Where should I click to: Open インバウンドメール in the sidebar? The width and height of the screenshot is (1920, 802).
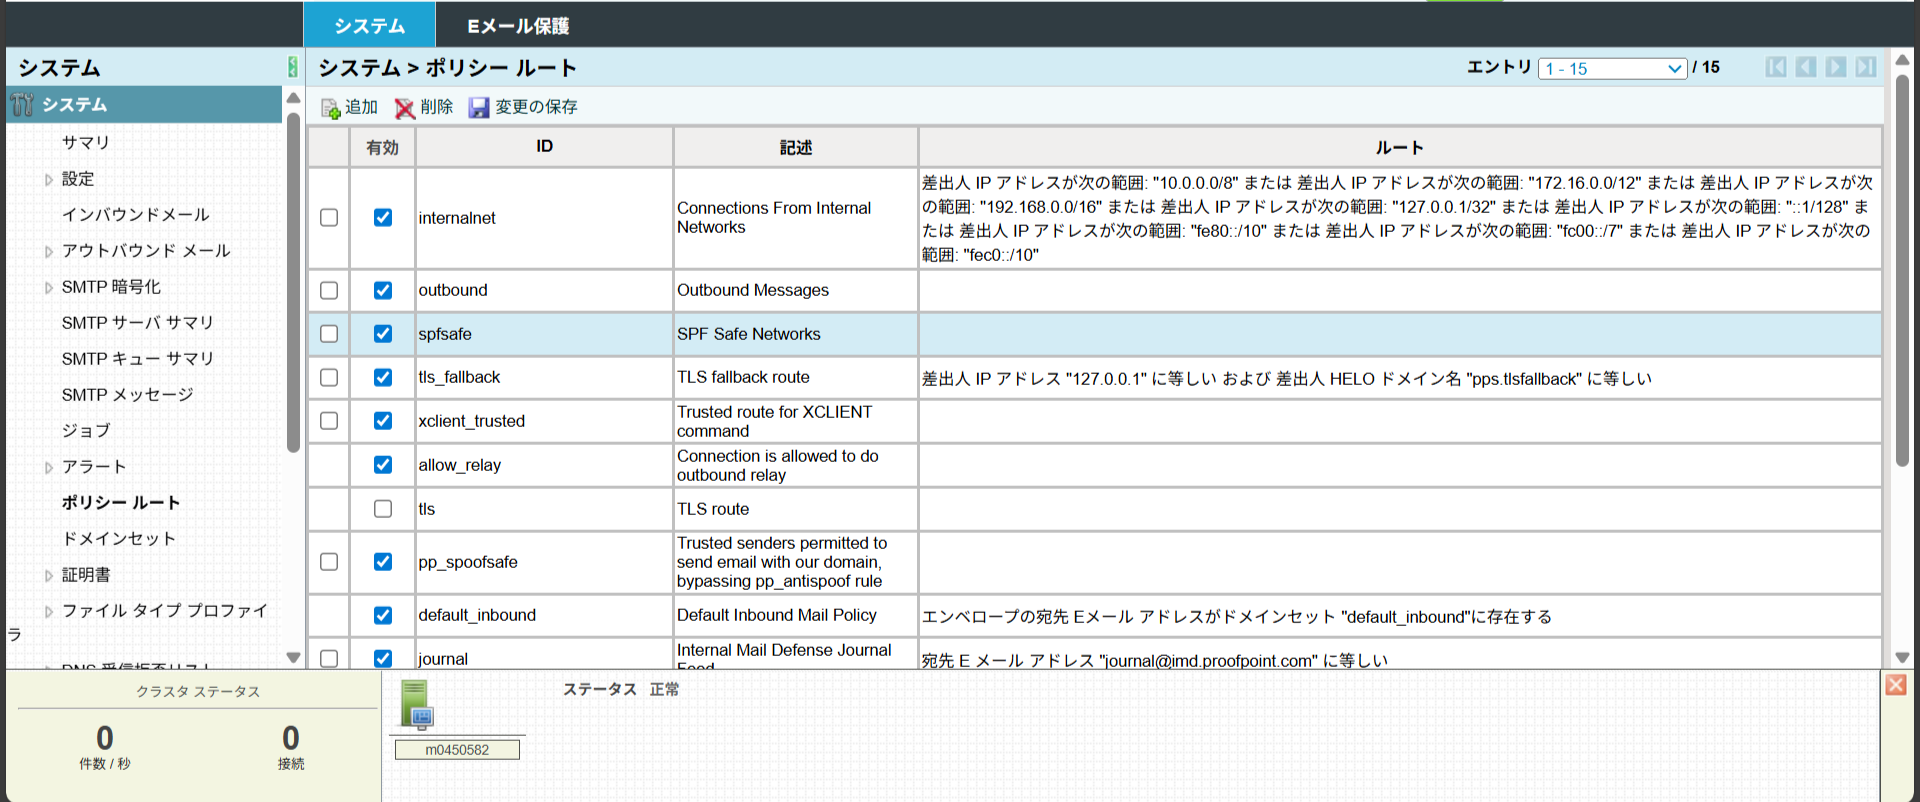coord(135,215)
